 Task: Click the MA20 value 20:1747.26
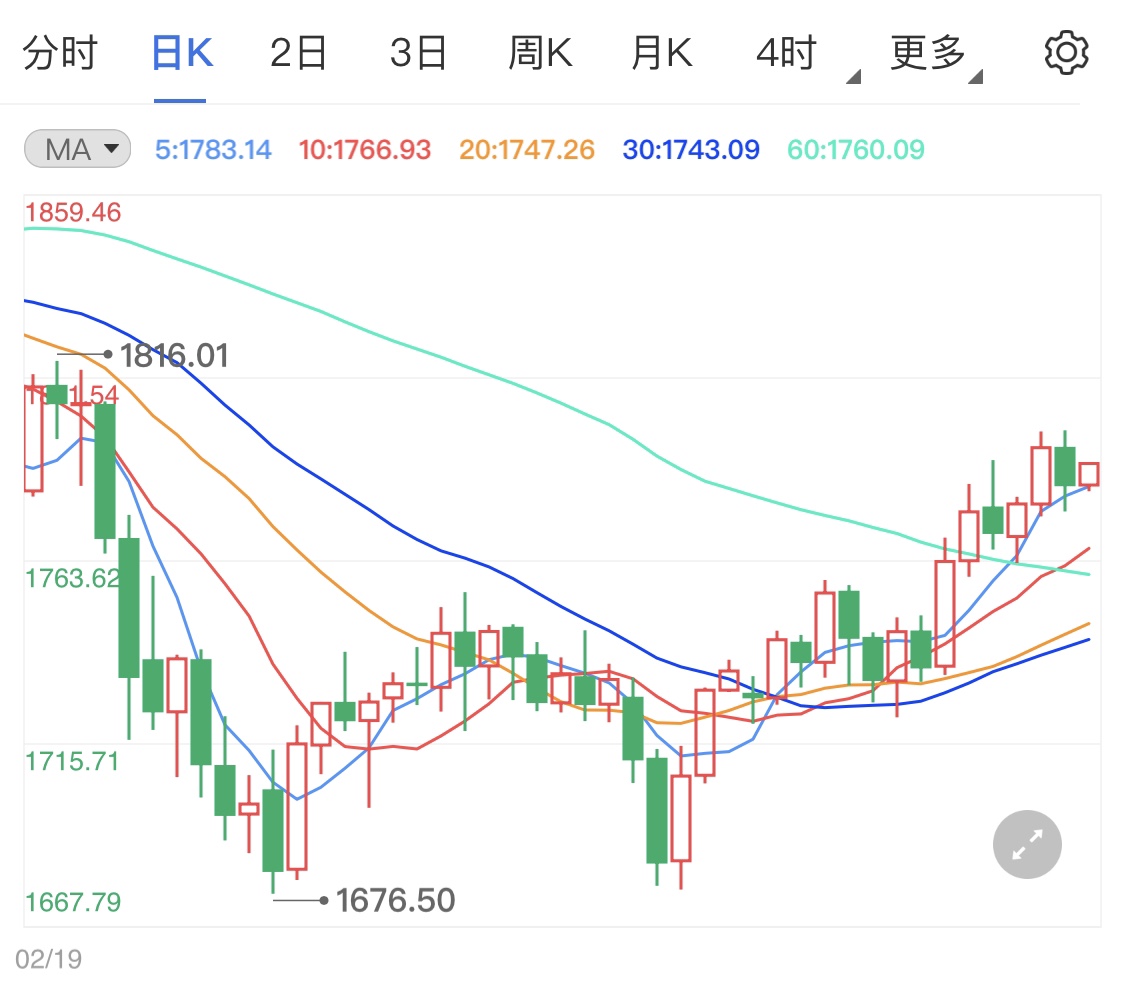[x=527, y=150]
